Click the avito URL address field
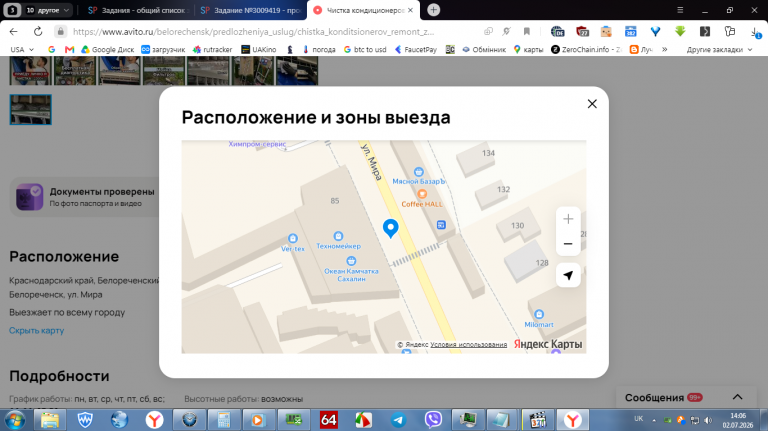The height and width of the screenshot is (431, 768). (x=253, y=31)
